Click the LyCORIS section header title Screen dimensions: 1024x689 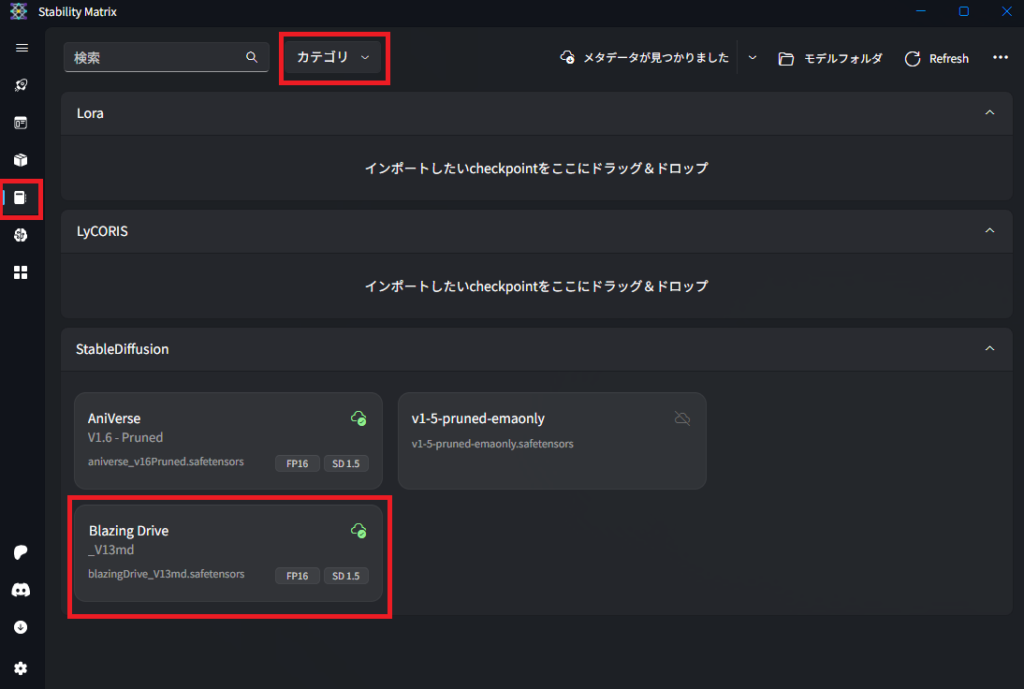[x=102, y=231]
